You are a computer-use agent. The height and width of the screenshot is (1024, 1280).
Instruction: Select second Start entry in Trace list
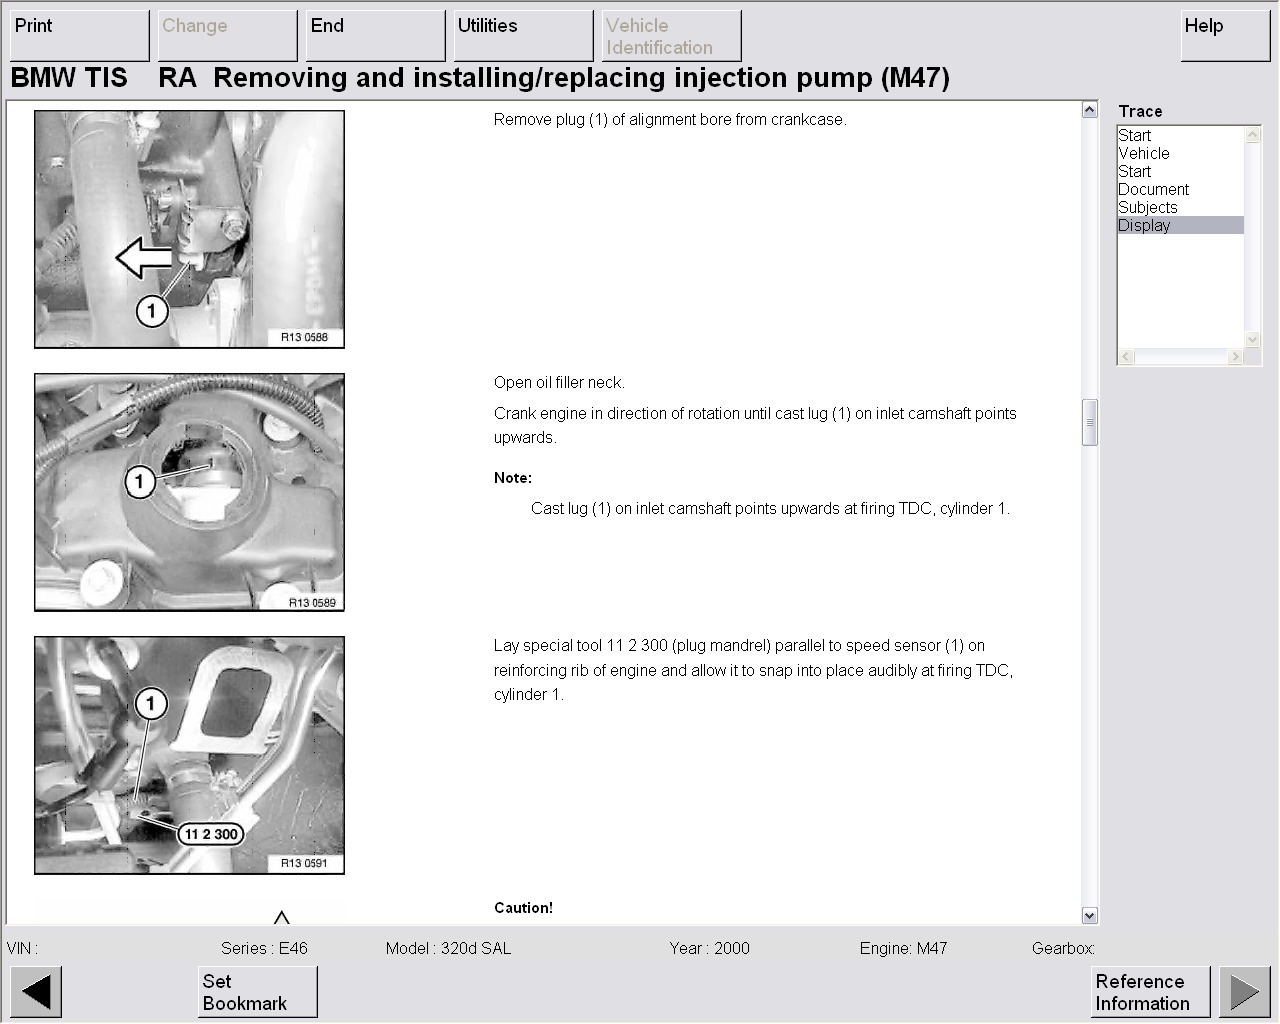[1180, 171]
